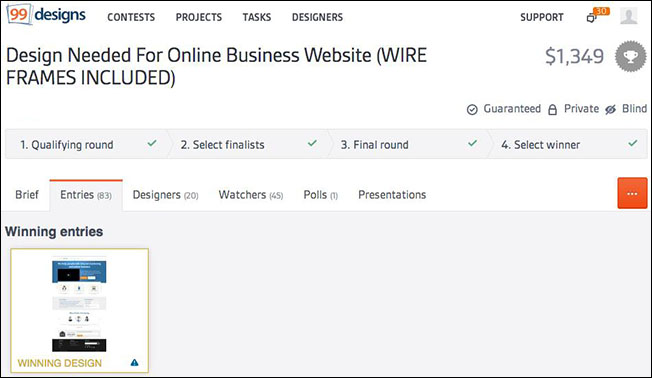Open the Designers navigation item
Image resolution: width=652 pixels, height=378 pixels.
pyautogui.click(x=317, y=17)
